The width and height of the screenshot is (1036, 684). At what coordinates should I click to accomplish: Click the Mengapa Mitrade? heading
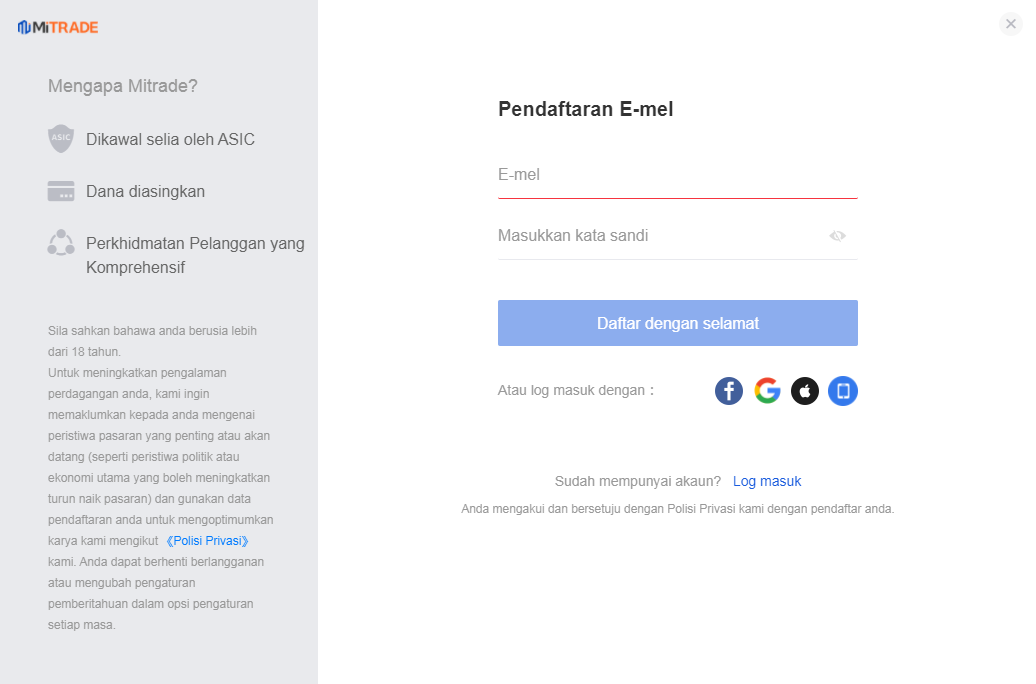click(x=123, y=86)
